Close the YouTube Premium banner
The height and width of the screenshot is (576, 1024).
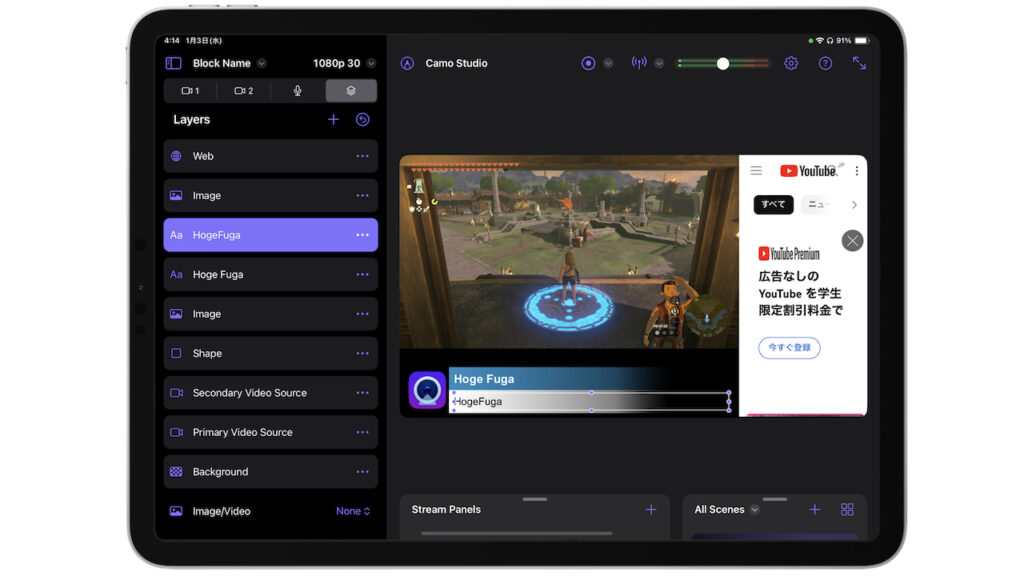click(x=852, y=240)
